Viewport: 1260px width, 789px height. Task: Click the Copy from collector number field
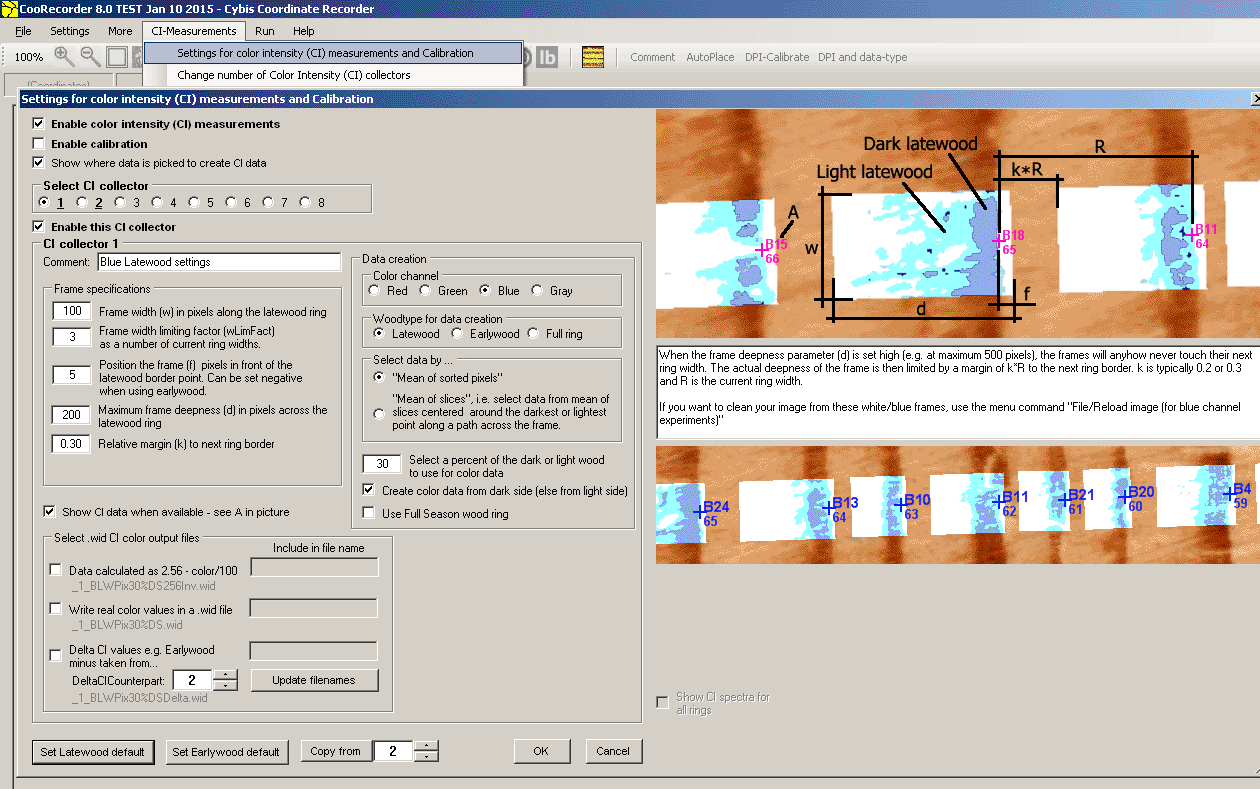(x=394, y=751)
